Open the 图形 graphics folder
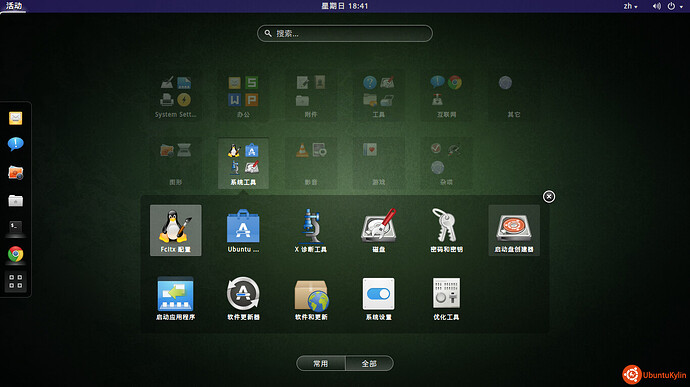 (x=176, y=163)
